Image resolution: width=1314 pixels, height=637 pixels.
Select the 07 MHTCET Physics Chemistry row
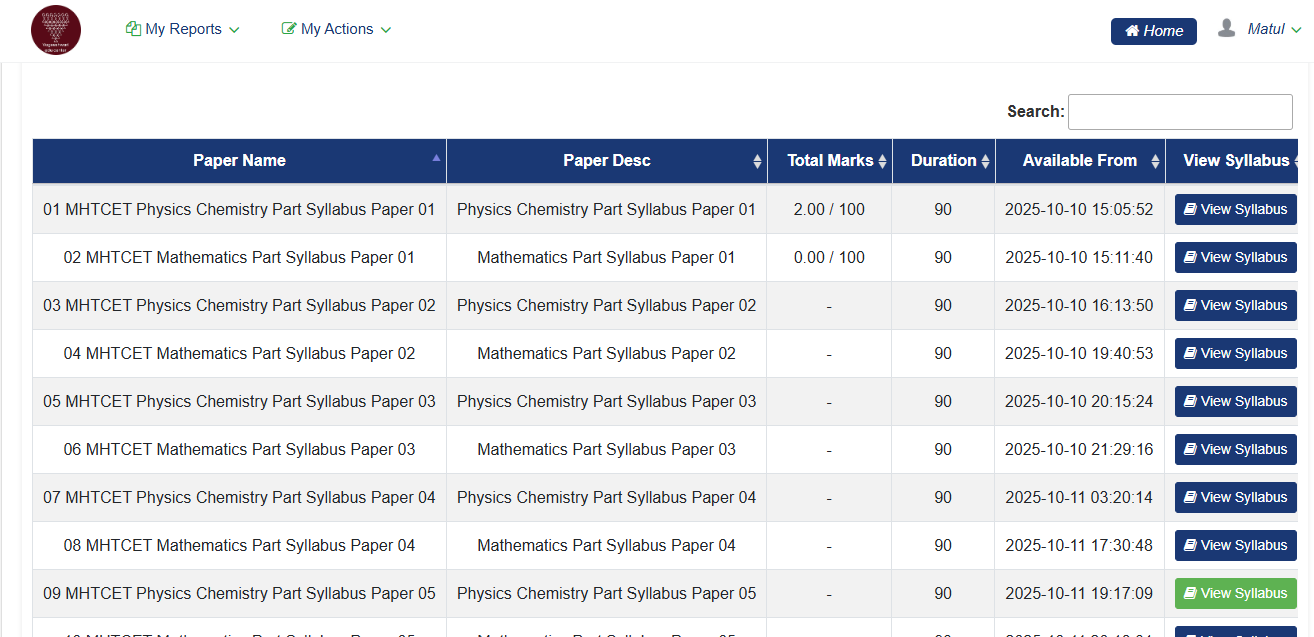(x=239, y=498)
